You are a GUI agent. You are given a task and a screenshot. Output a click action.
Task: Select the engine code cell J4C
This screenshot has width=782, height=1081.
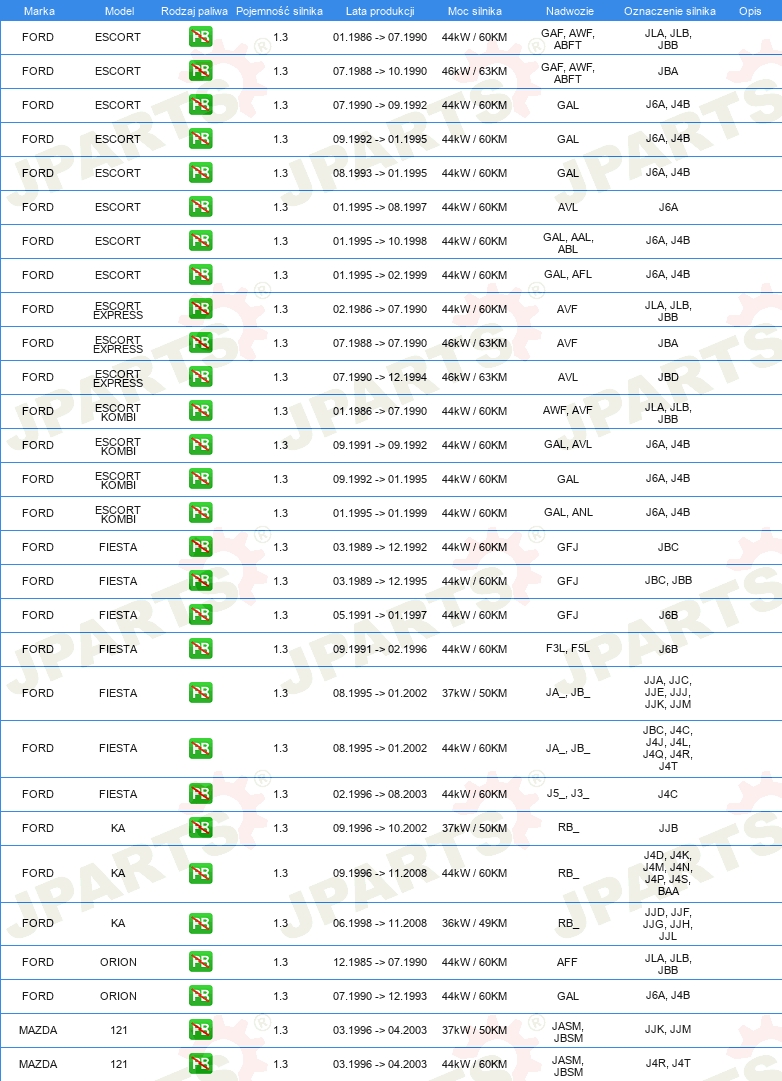668,794
